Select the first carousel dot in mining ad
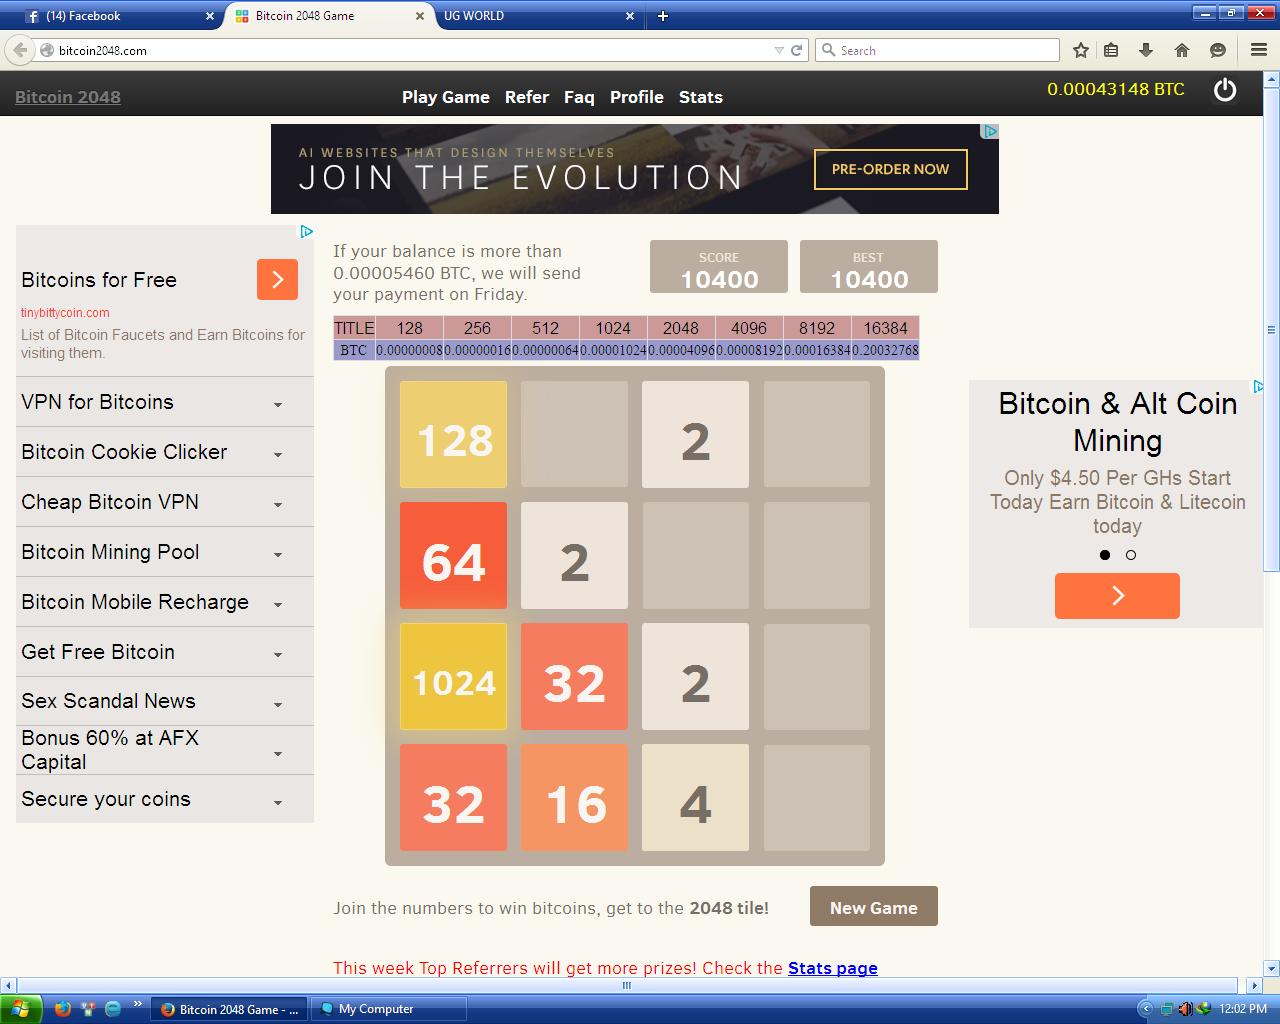 [1105, 555]
